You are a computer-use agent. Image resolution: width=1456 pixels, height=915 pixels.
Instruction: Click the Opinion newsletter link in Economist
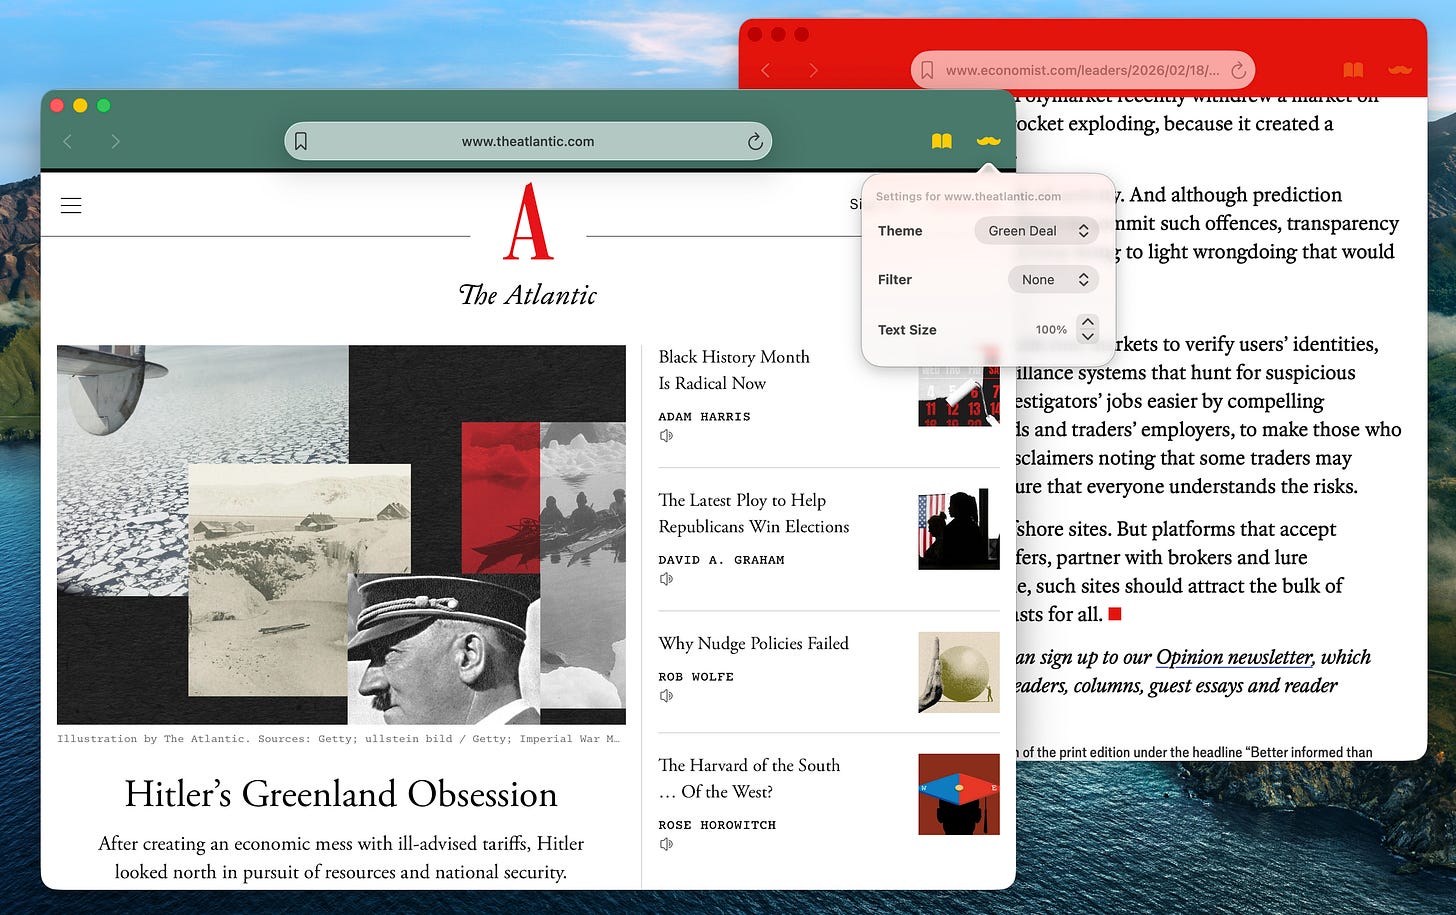coord(1234,657)
